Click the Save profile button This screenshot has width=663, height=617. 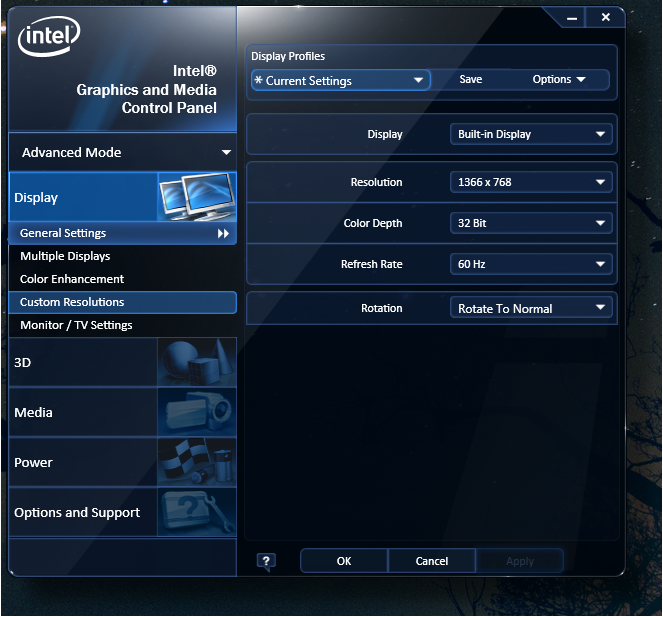(471, 80)
